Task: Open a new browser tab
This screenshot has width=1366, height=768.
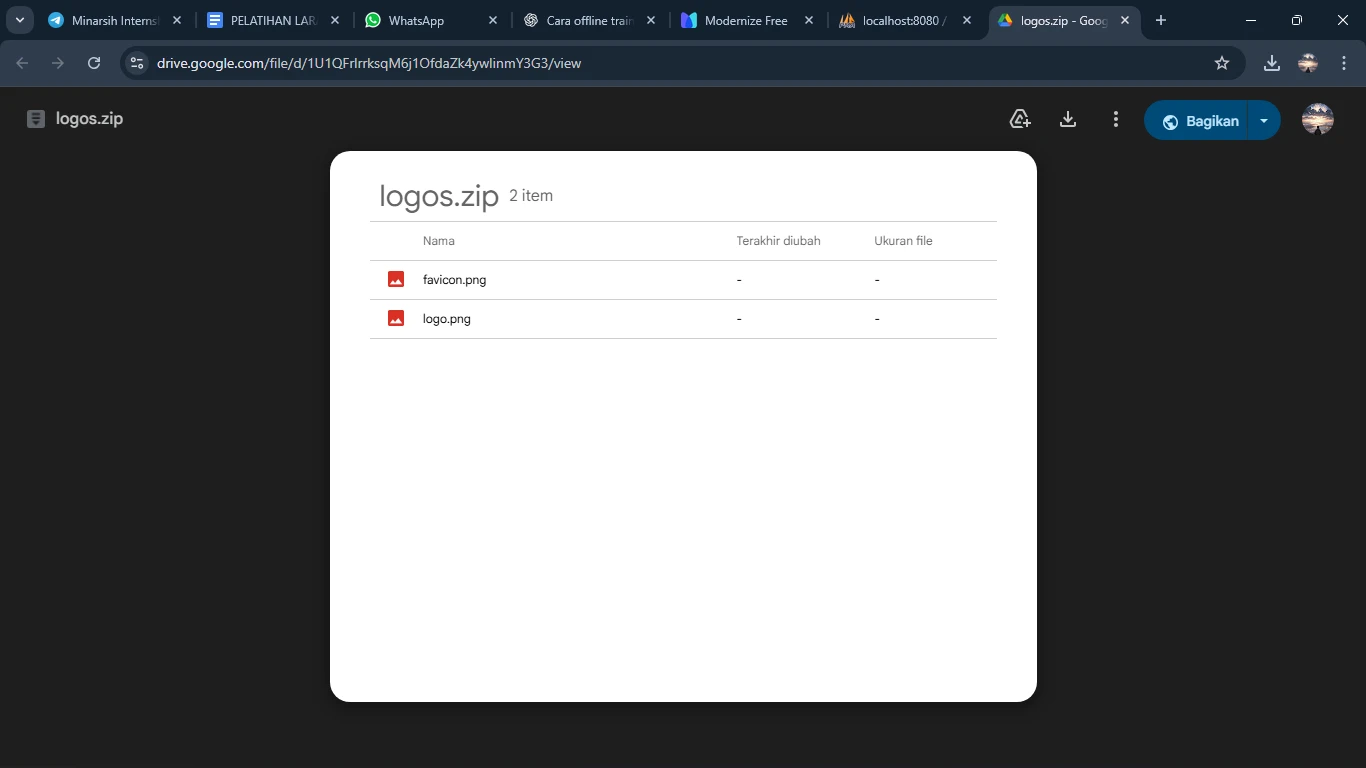Action: pyautogui.click(x=1161, y=20)
